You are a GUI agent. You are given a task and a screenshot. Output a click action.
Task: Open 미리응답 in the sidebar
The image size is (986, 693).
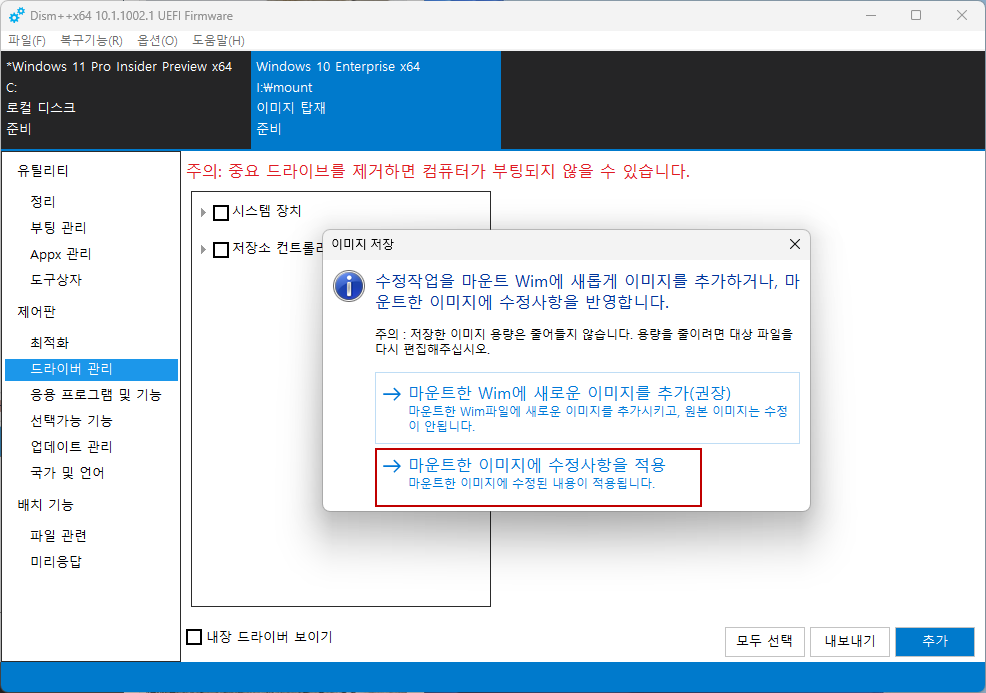click(56, 562)
